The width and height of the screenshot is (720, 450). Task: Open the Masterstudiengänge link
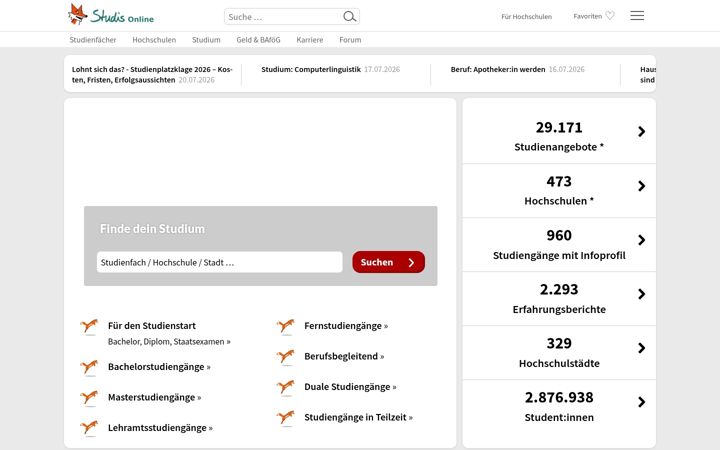tap(154, 397)
